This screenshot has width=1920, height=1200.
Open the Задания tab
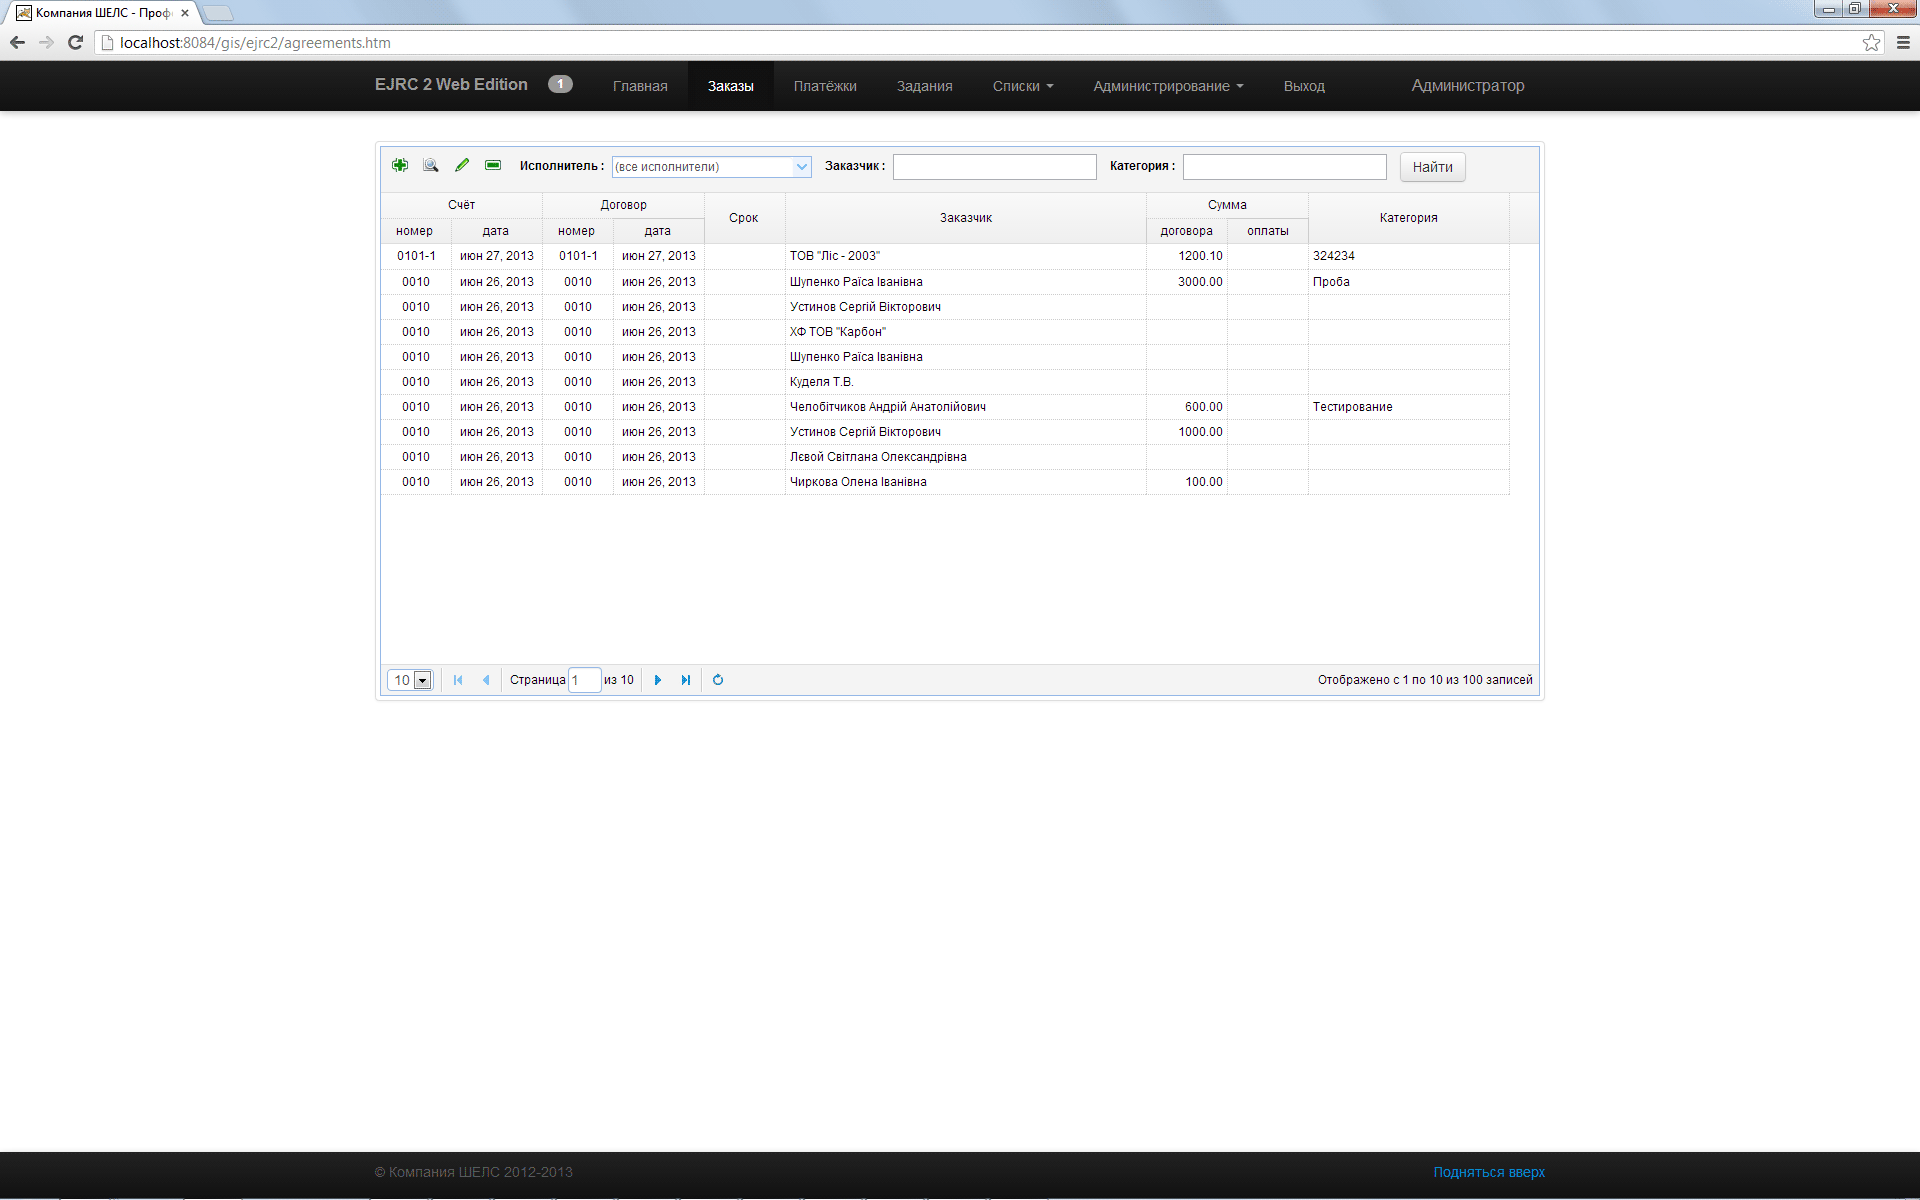[924, 86]
